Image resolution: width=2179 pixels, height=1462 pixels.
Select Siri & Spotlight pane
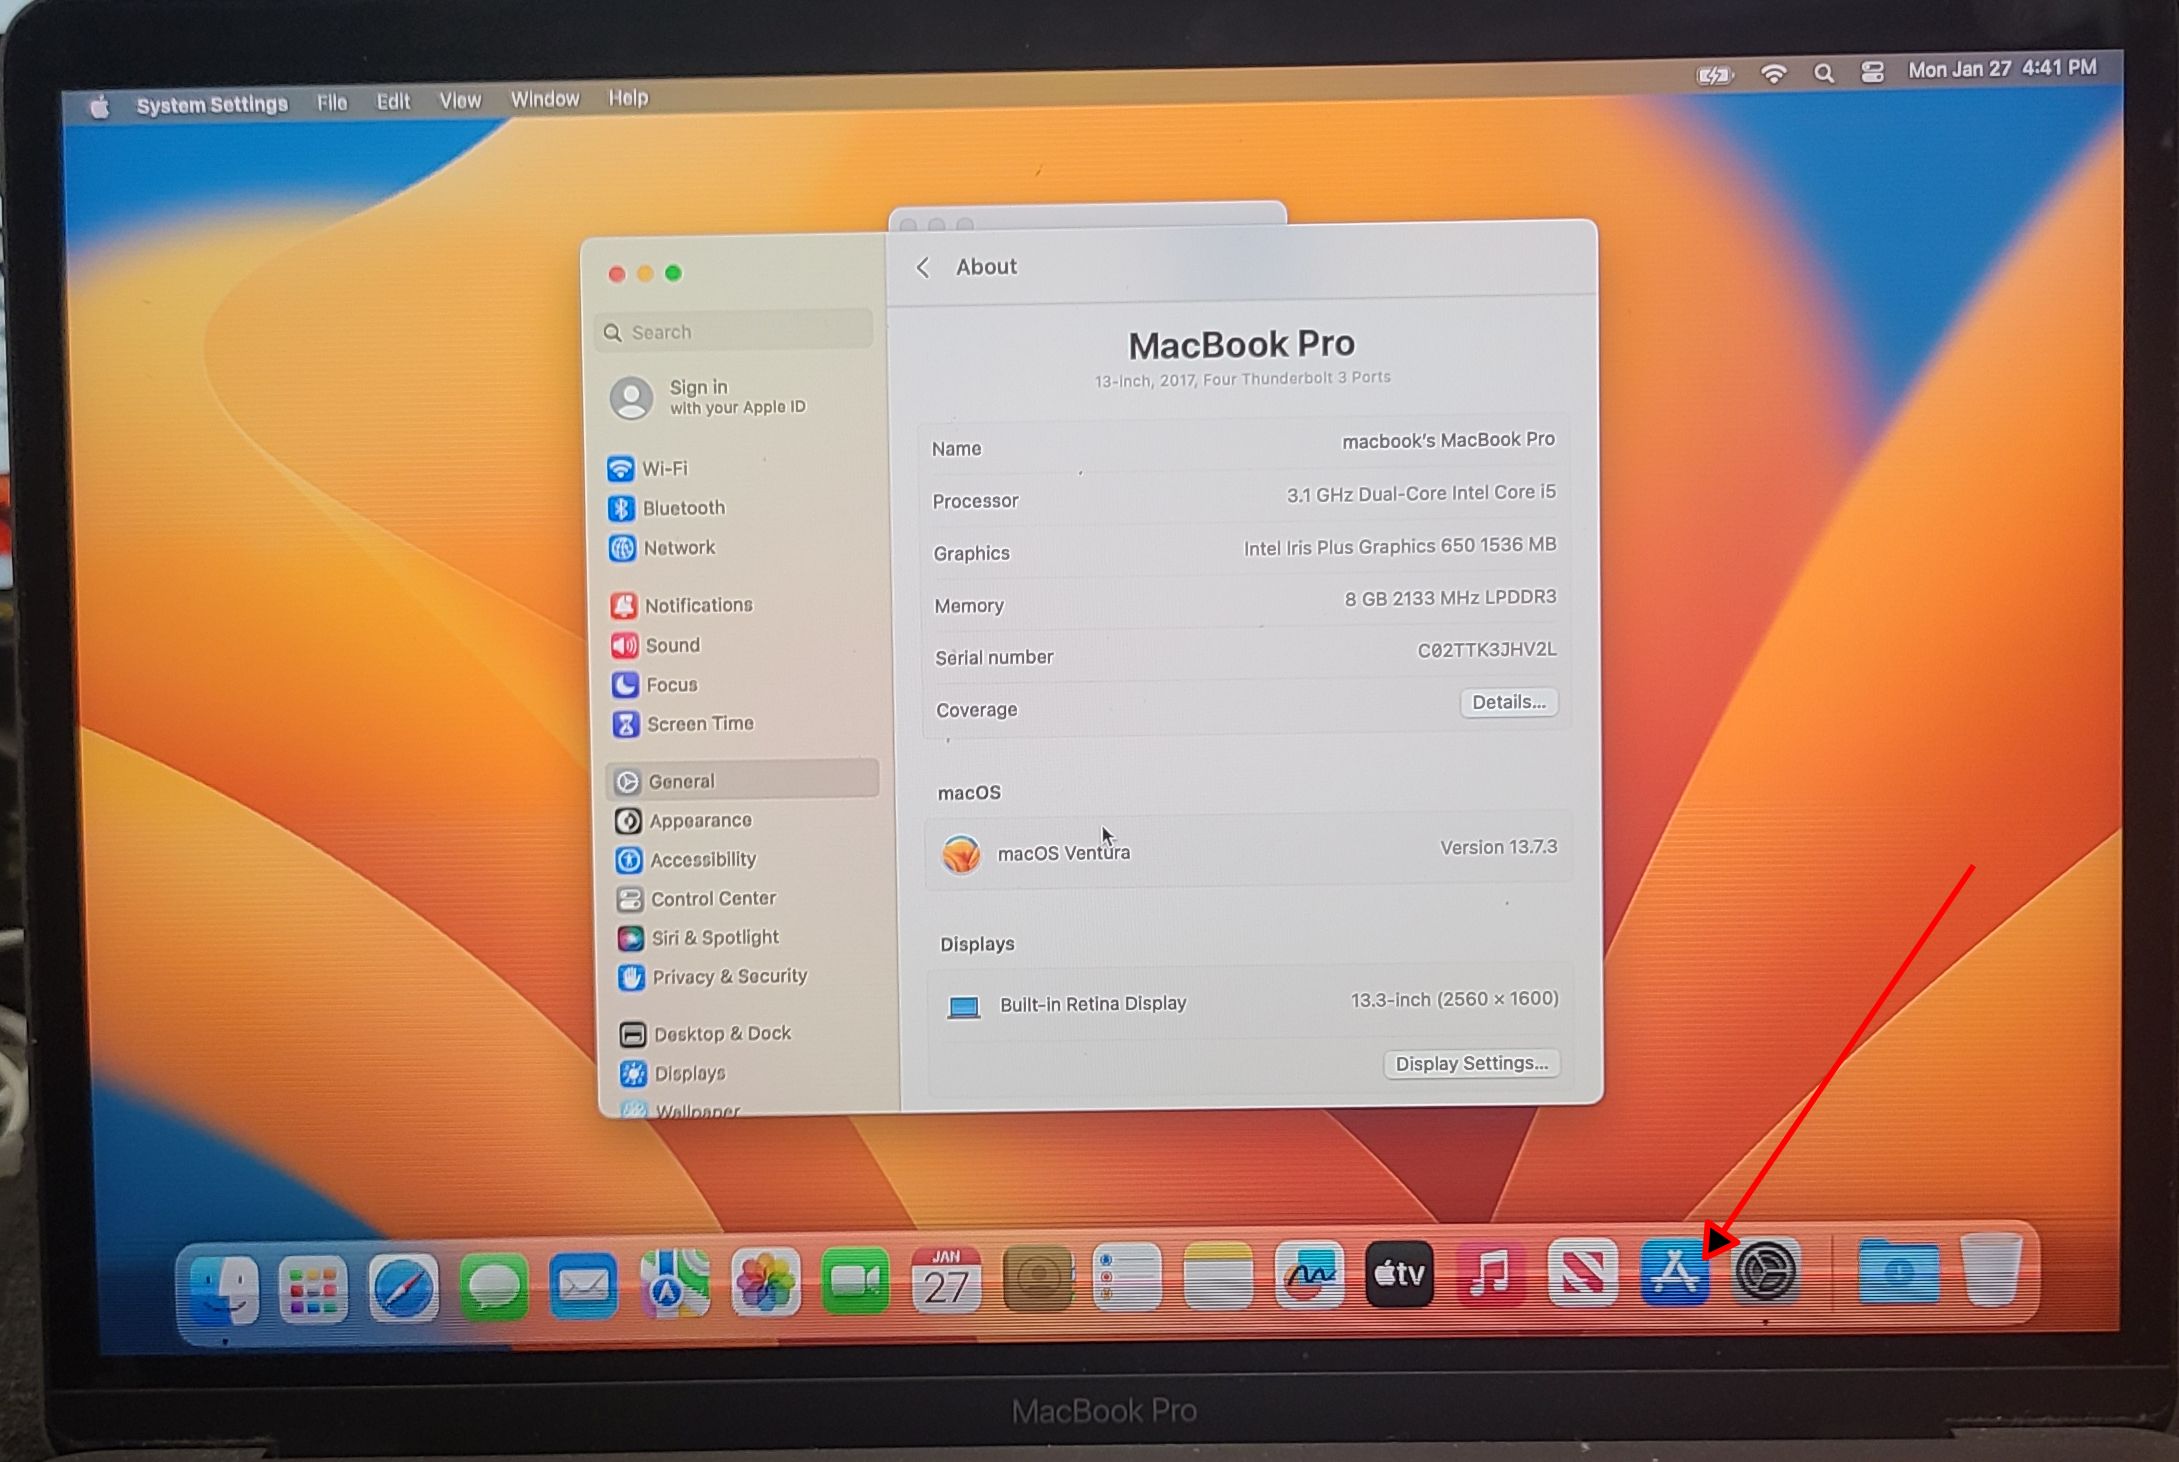coord(713,937)
